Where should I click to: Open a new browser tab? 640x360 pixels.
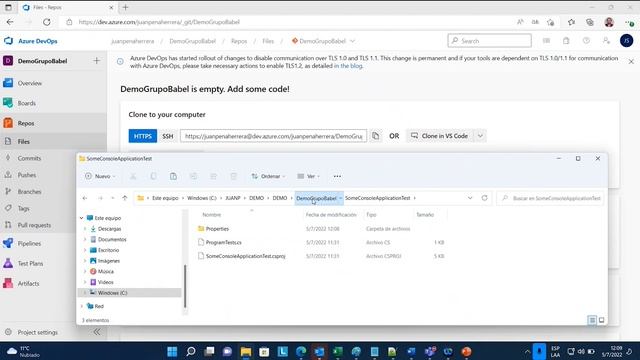[x=125, y=7]
